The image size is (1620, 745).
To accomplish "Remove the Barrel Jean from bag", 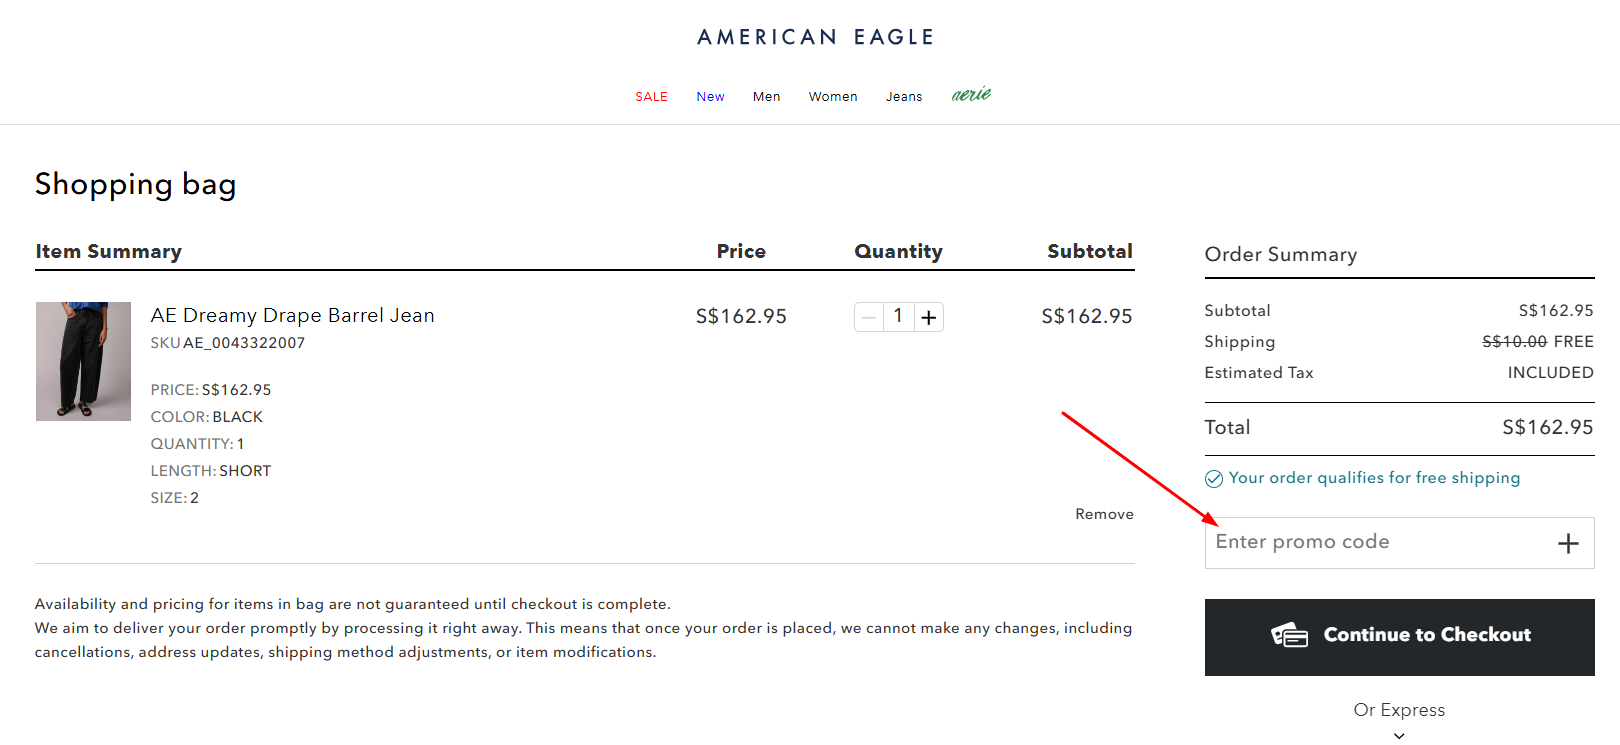I will pyautogui.click(x=1104, y=514).
